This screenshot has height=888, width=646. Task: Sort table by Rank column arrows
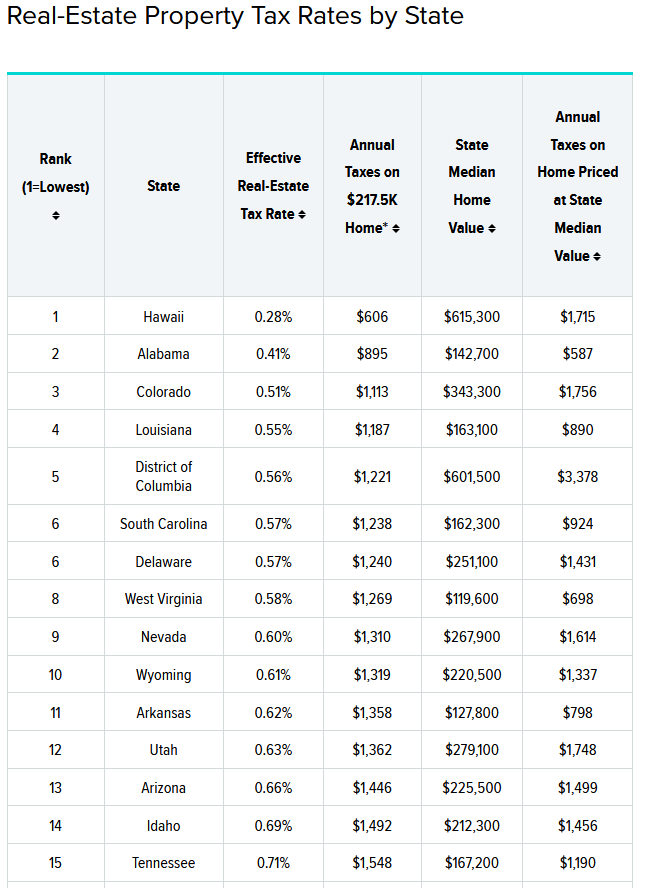[56, 215]
